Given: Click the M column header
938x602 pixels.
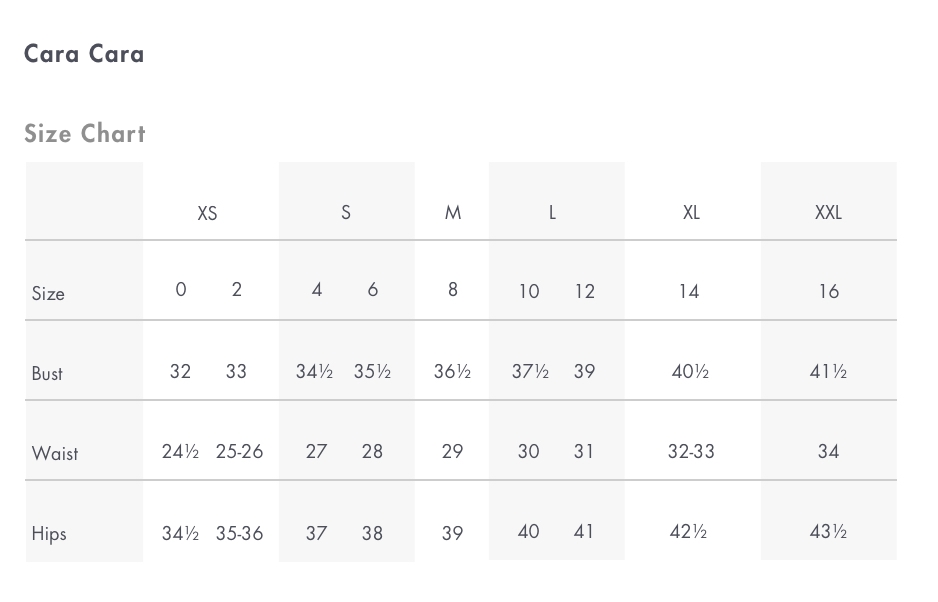Looking at the screenshot, I should [453, 212].
